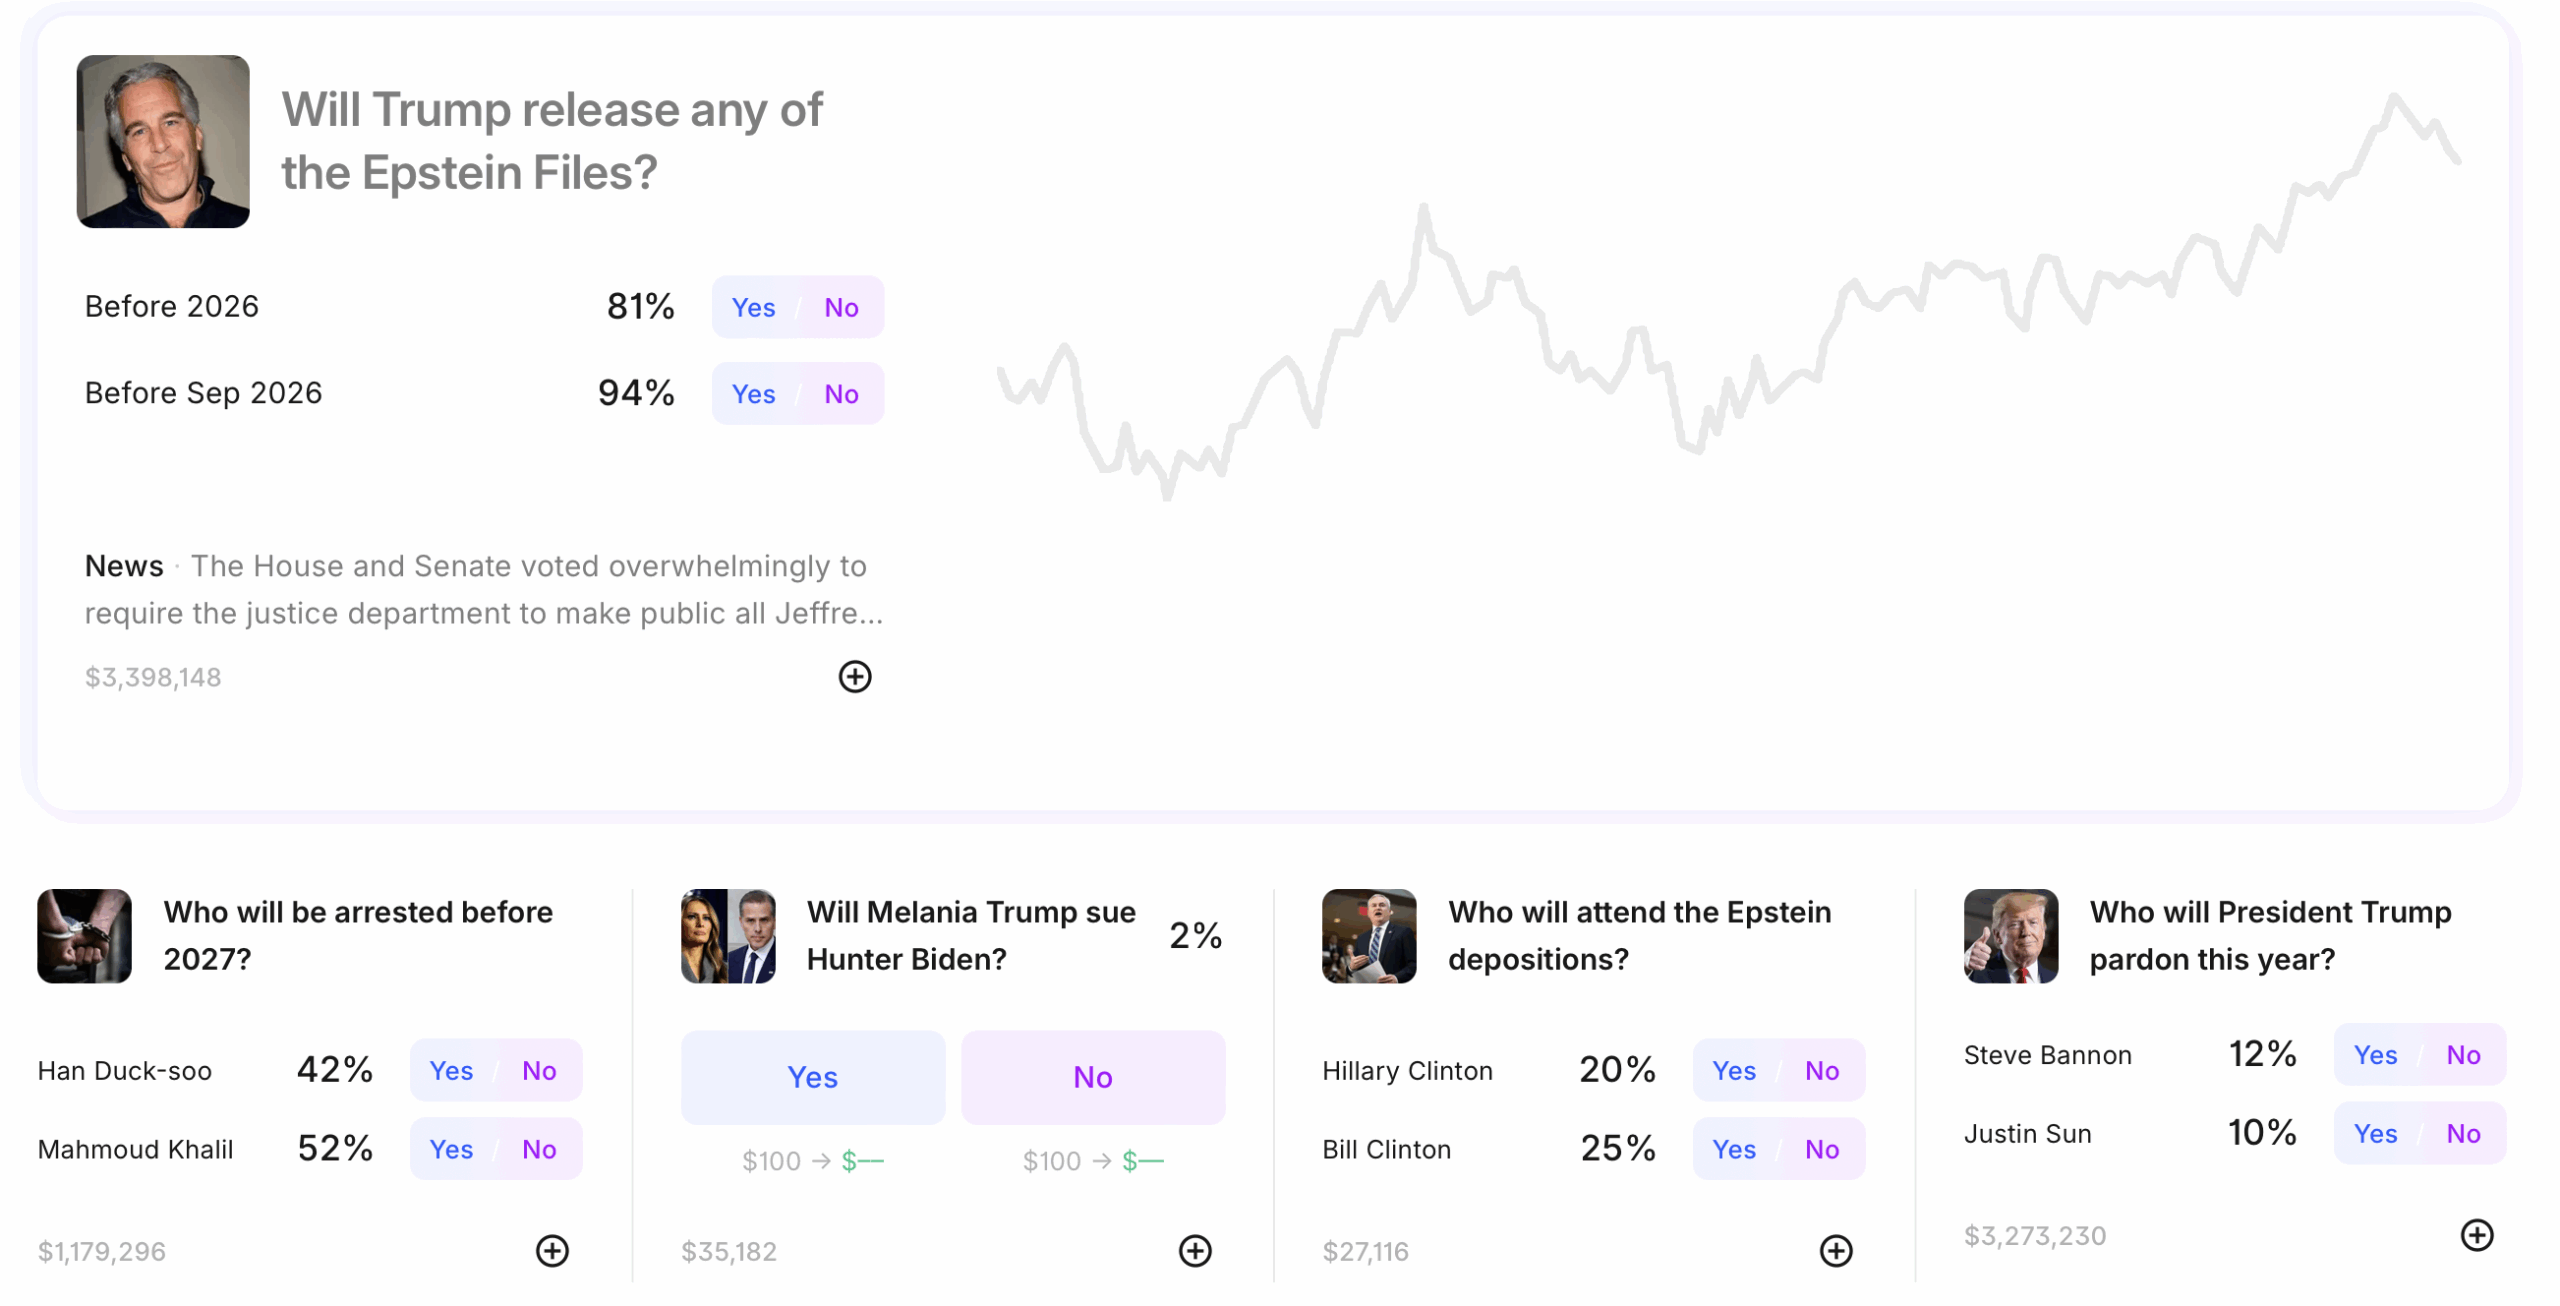The height and width of the screenshot is (1306, 2560).
Task: Click the Epstein Files price history chart
Action: (1728, 300)
